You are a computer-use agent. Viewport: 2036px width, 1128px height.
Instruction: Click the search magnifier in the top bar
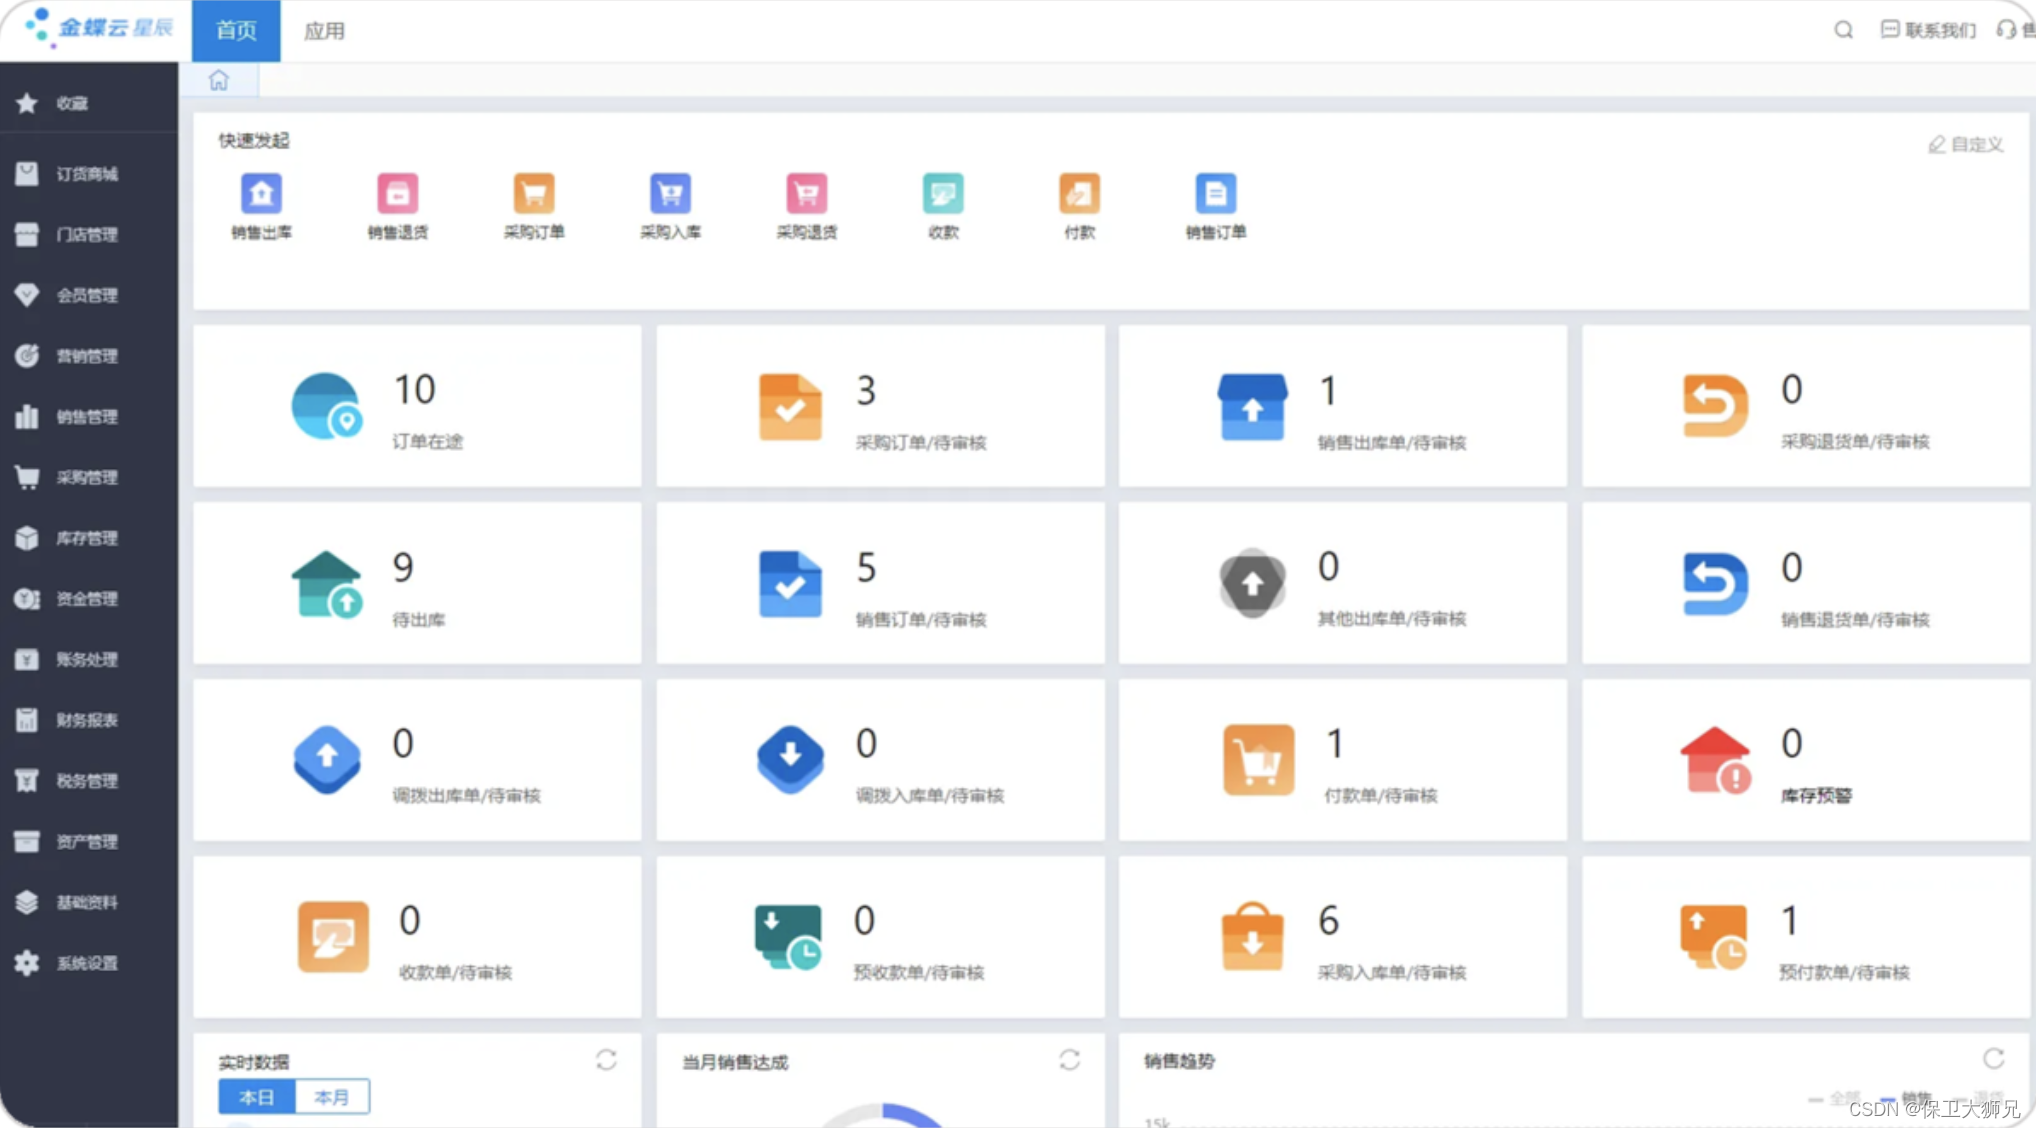pos(1843,30)
